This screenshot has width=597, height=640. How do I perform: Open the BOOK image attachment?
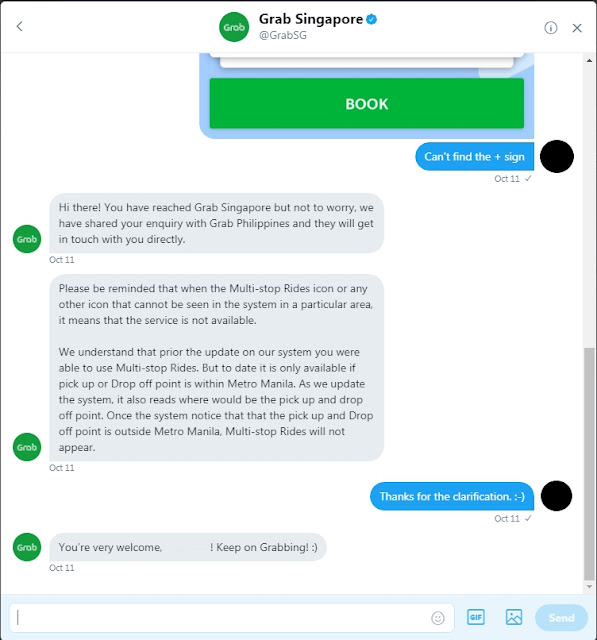pyautogui.click(x=366, y=96)
